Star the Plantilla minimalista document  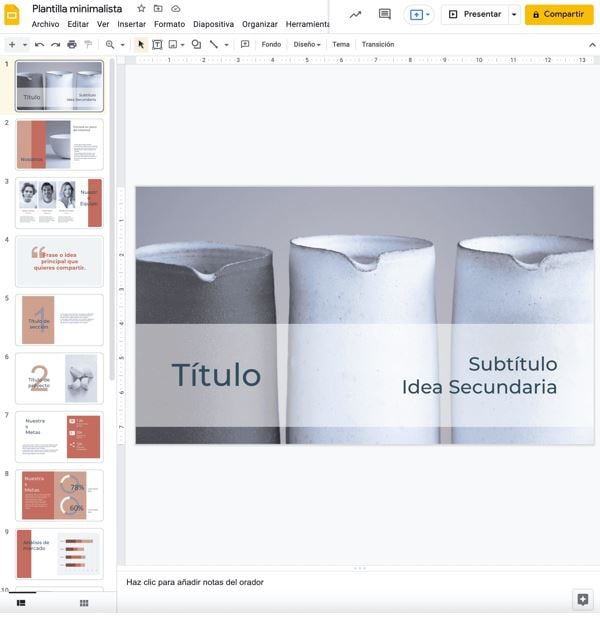(141, 8)
